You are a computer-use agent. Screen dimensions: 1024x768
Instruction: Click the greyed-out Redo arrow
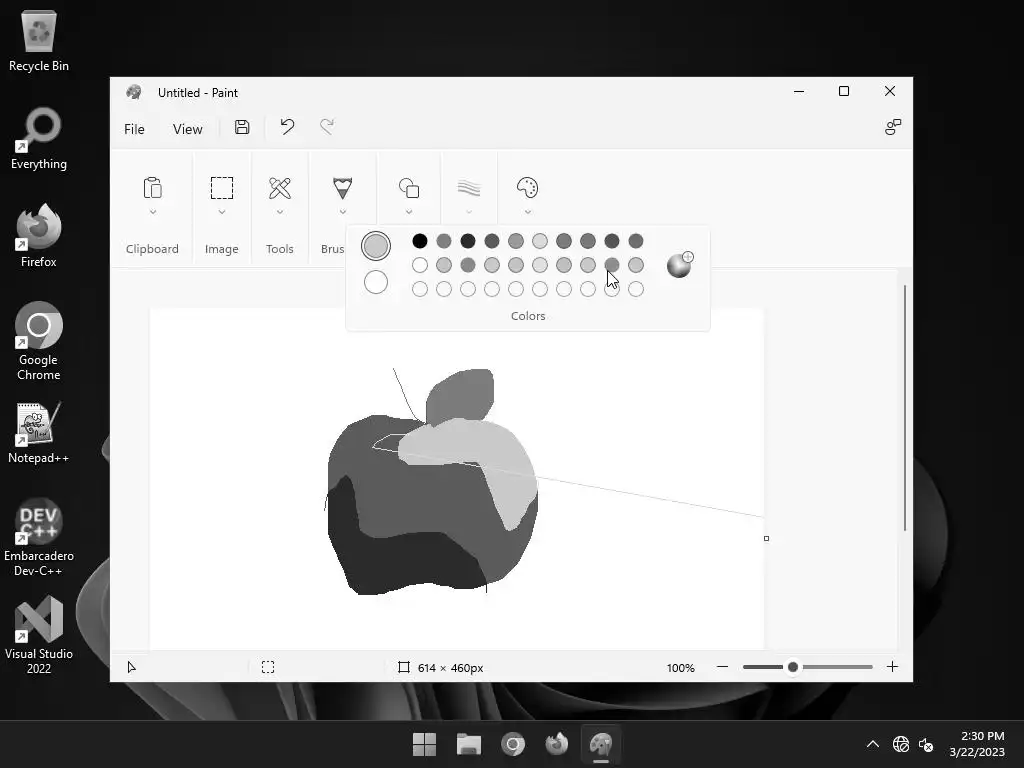click(x=327, y=127)
